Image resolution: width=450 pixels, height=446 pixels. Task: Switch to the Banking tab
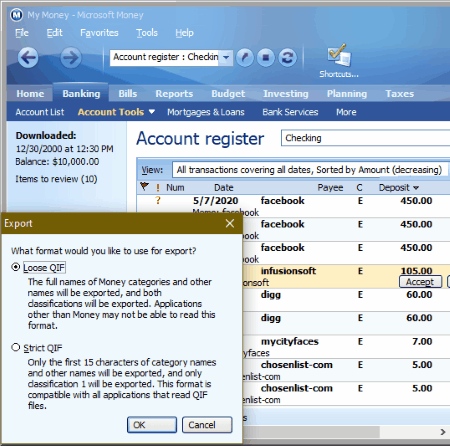tap(81, 93)
